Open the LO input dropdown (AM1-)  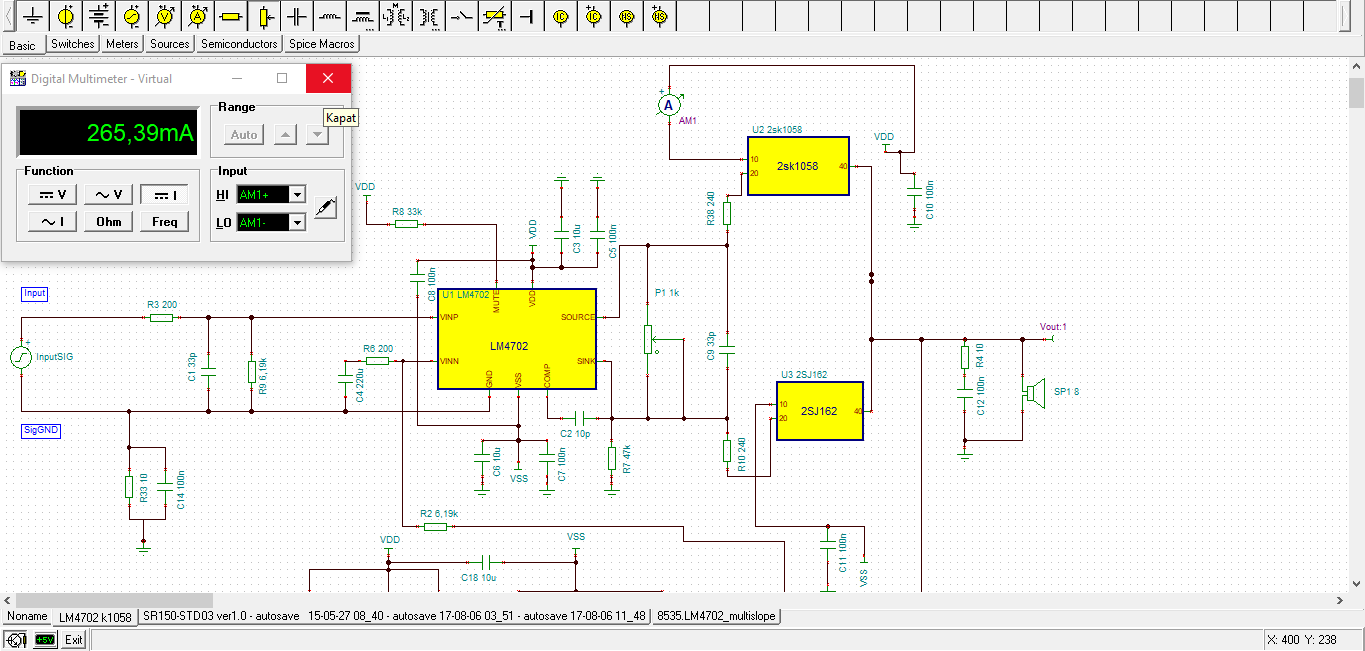(x=297, y=222)
